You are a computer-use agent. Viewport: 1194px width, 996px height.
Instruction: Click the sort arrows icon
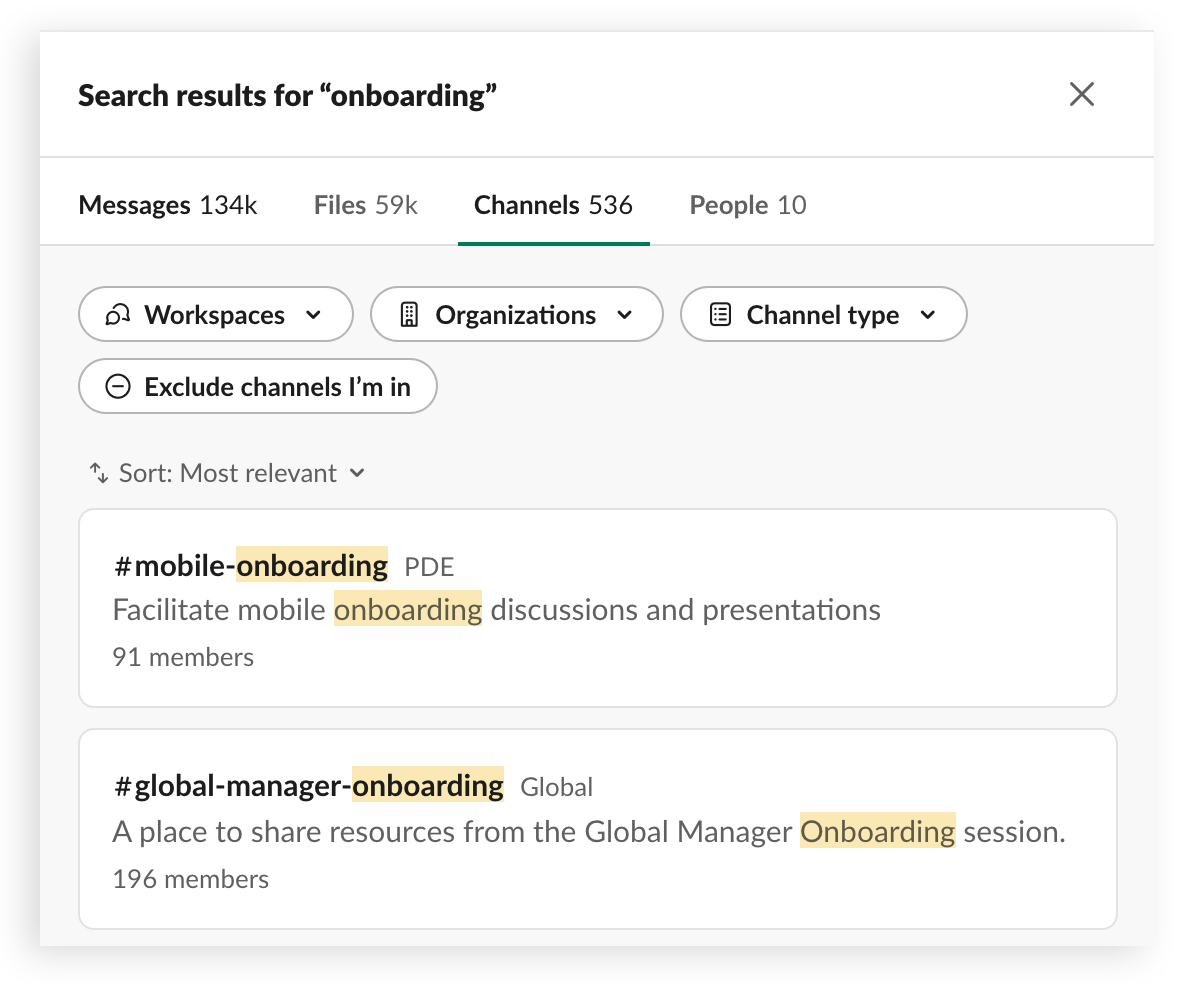(99, 473)
